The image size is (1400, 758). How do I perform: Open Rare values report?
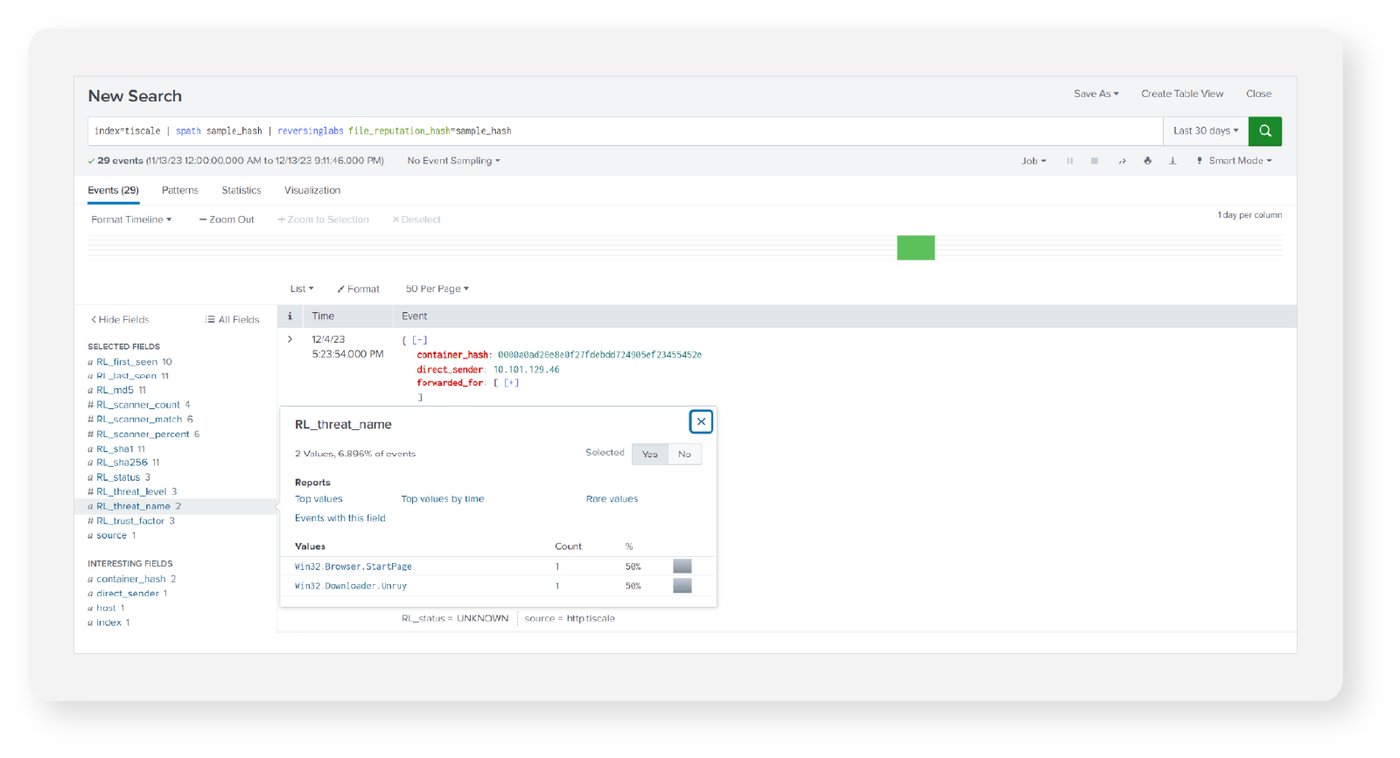pyautogui.click(x=612, y=499)
